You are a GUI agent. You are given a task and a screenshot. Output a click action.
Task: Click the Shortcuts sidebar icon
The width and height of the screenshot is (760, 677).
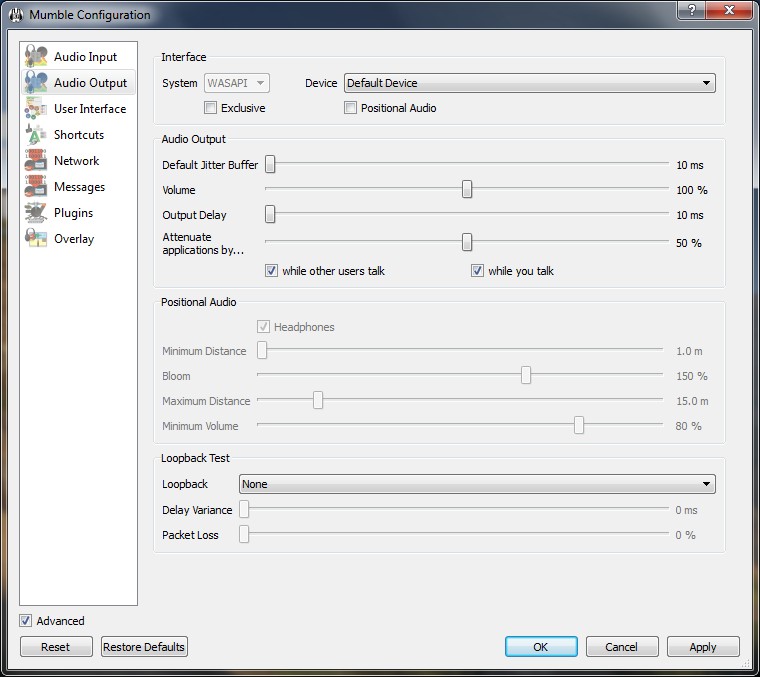coord(36,135)
